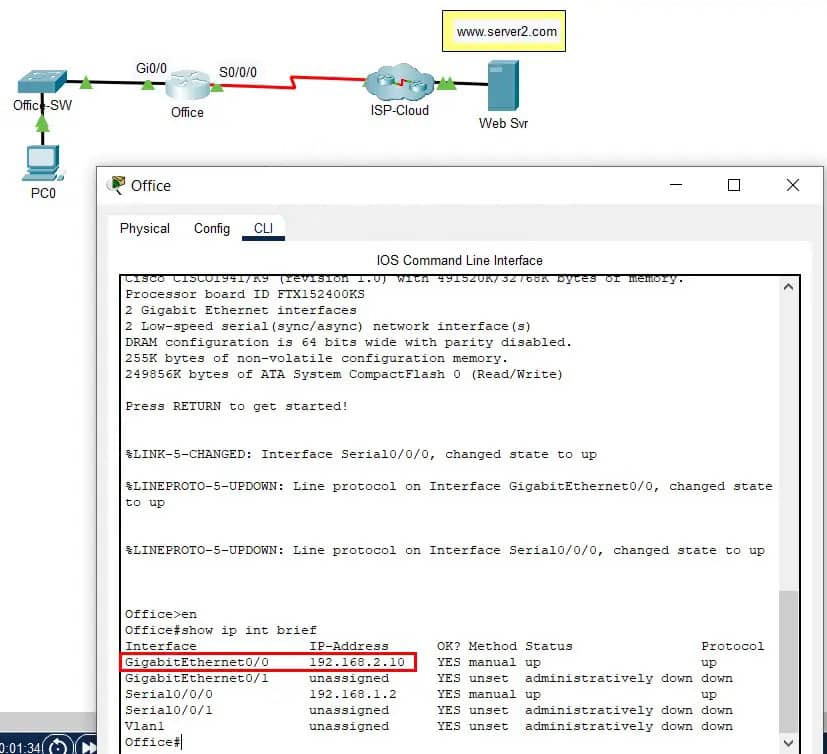Image resolution: width=827 pixels, height=754 pixels.
Task: Click the PC0 computer icon
Action: tap(43, 163)
